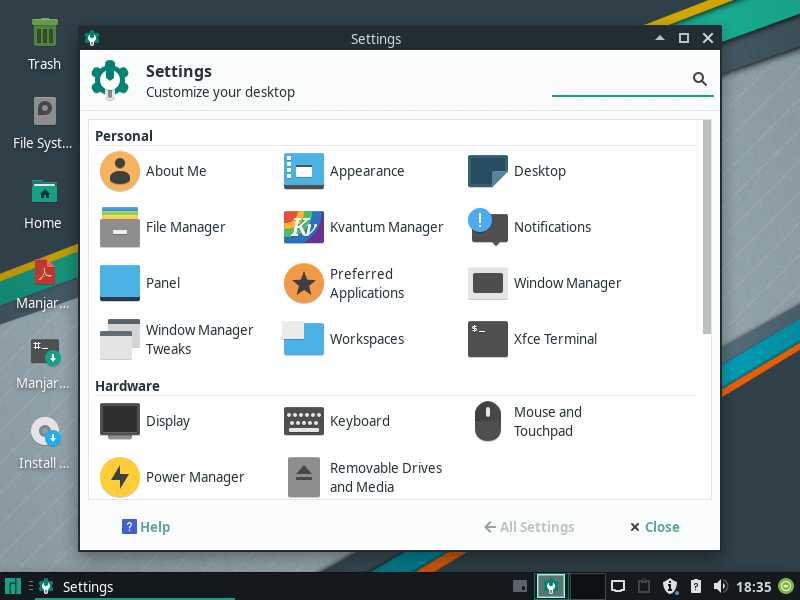800x600 pixels.
Task: Click the green session button in tray
Action: (x=786, y=586)
